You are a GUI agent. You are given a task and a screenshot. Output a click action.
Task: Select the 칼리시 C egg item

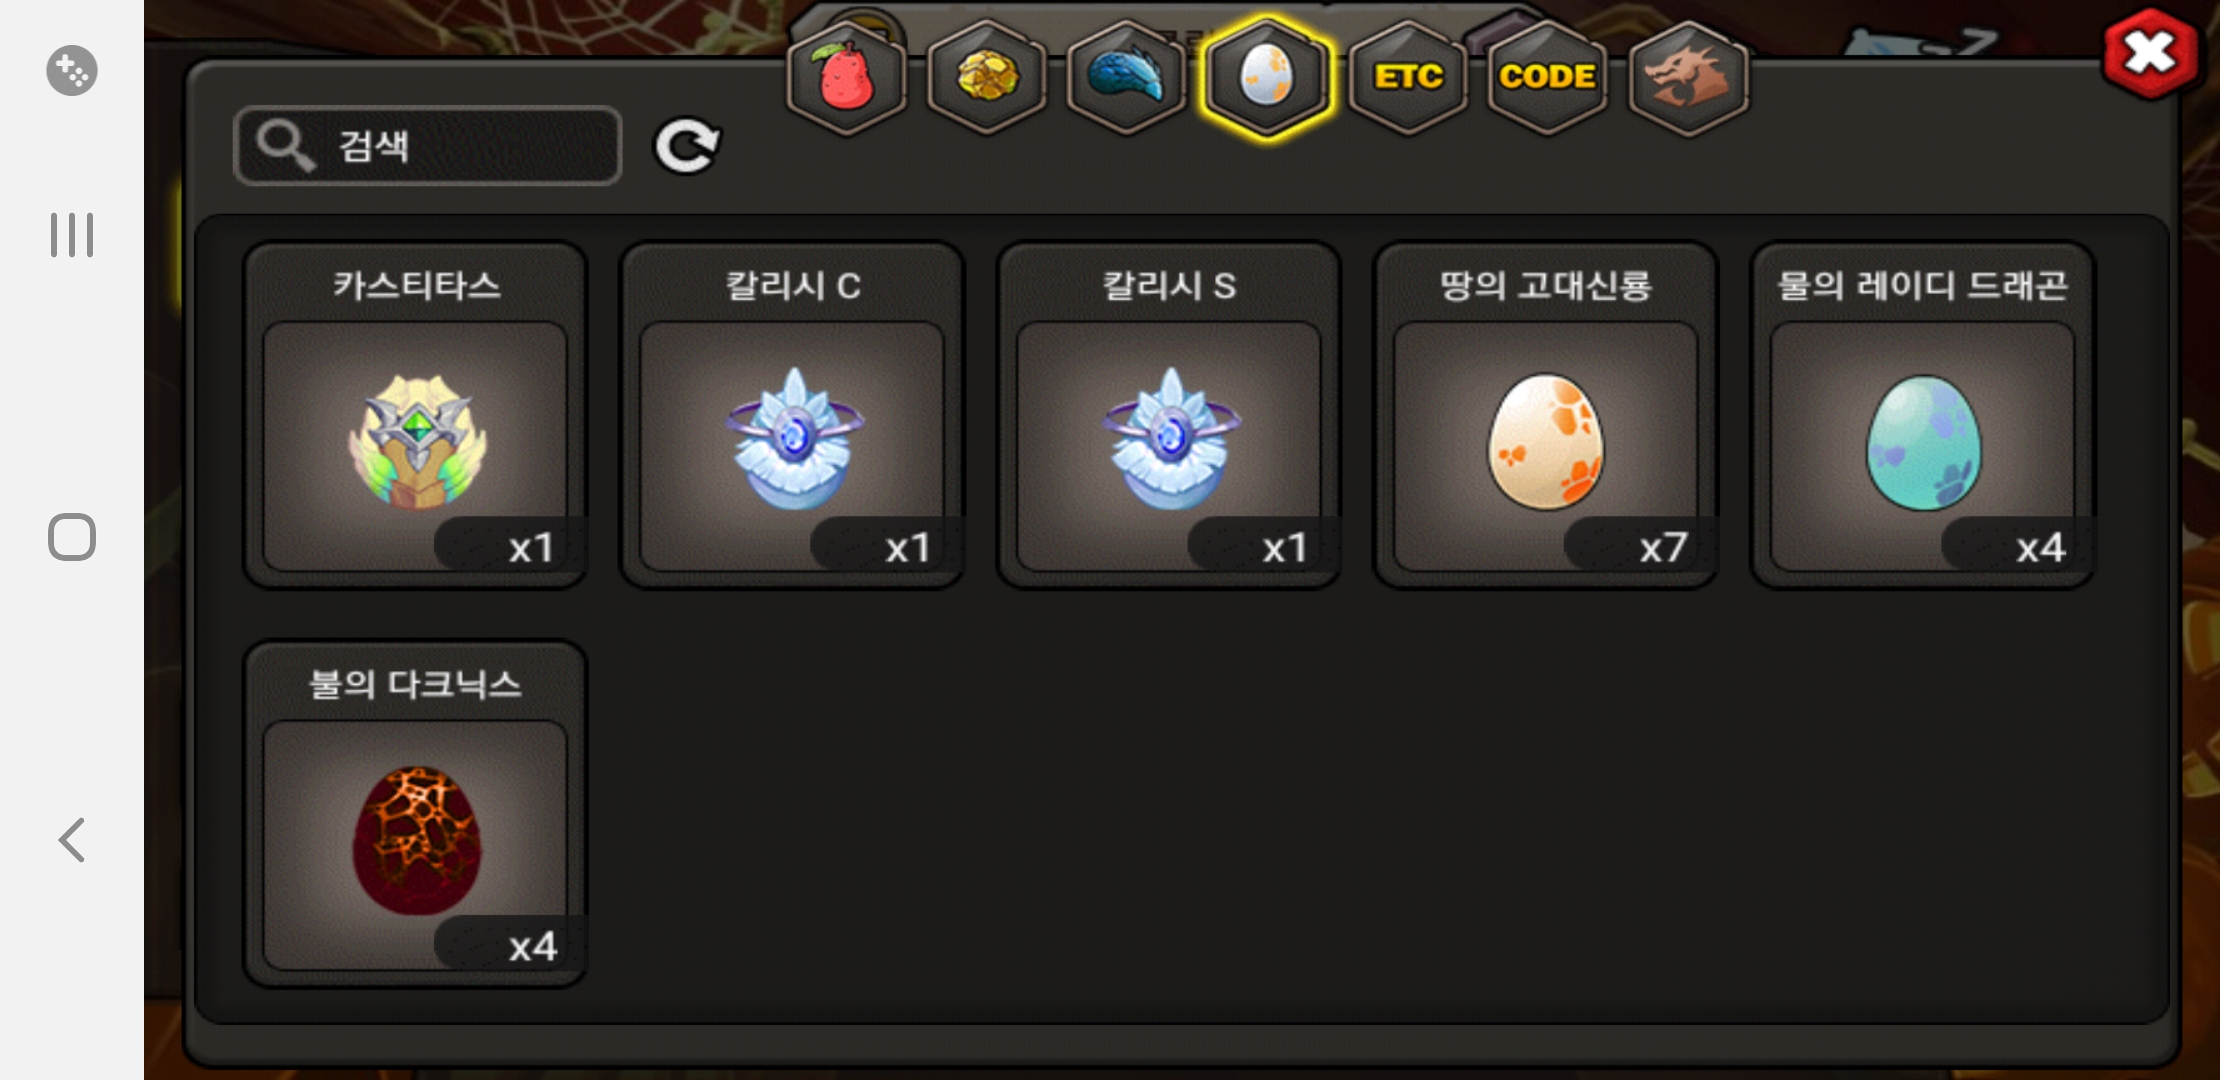792,416
